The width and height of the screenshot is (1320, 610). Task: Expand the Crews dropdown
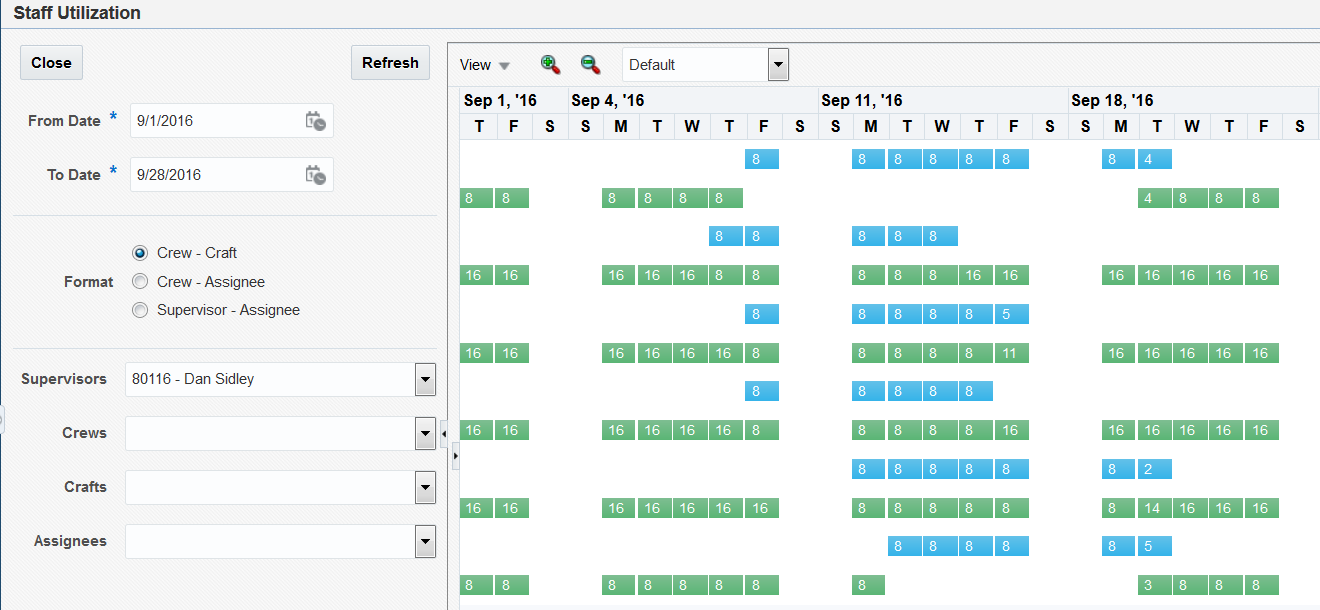tap(425, 434)
